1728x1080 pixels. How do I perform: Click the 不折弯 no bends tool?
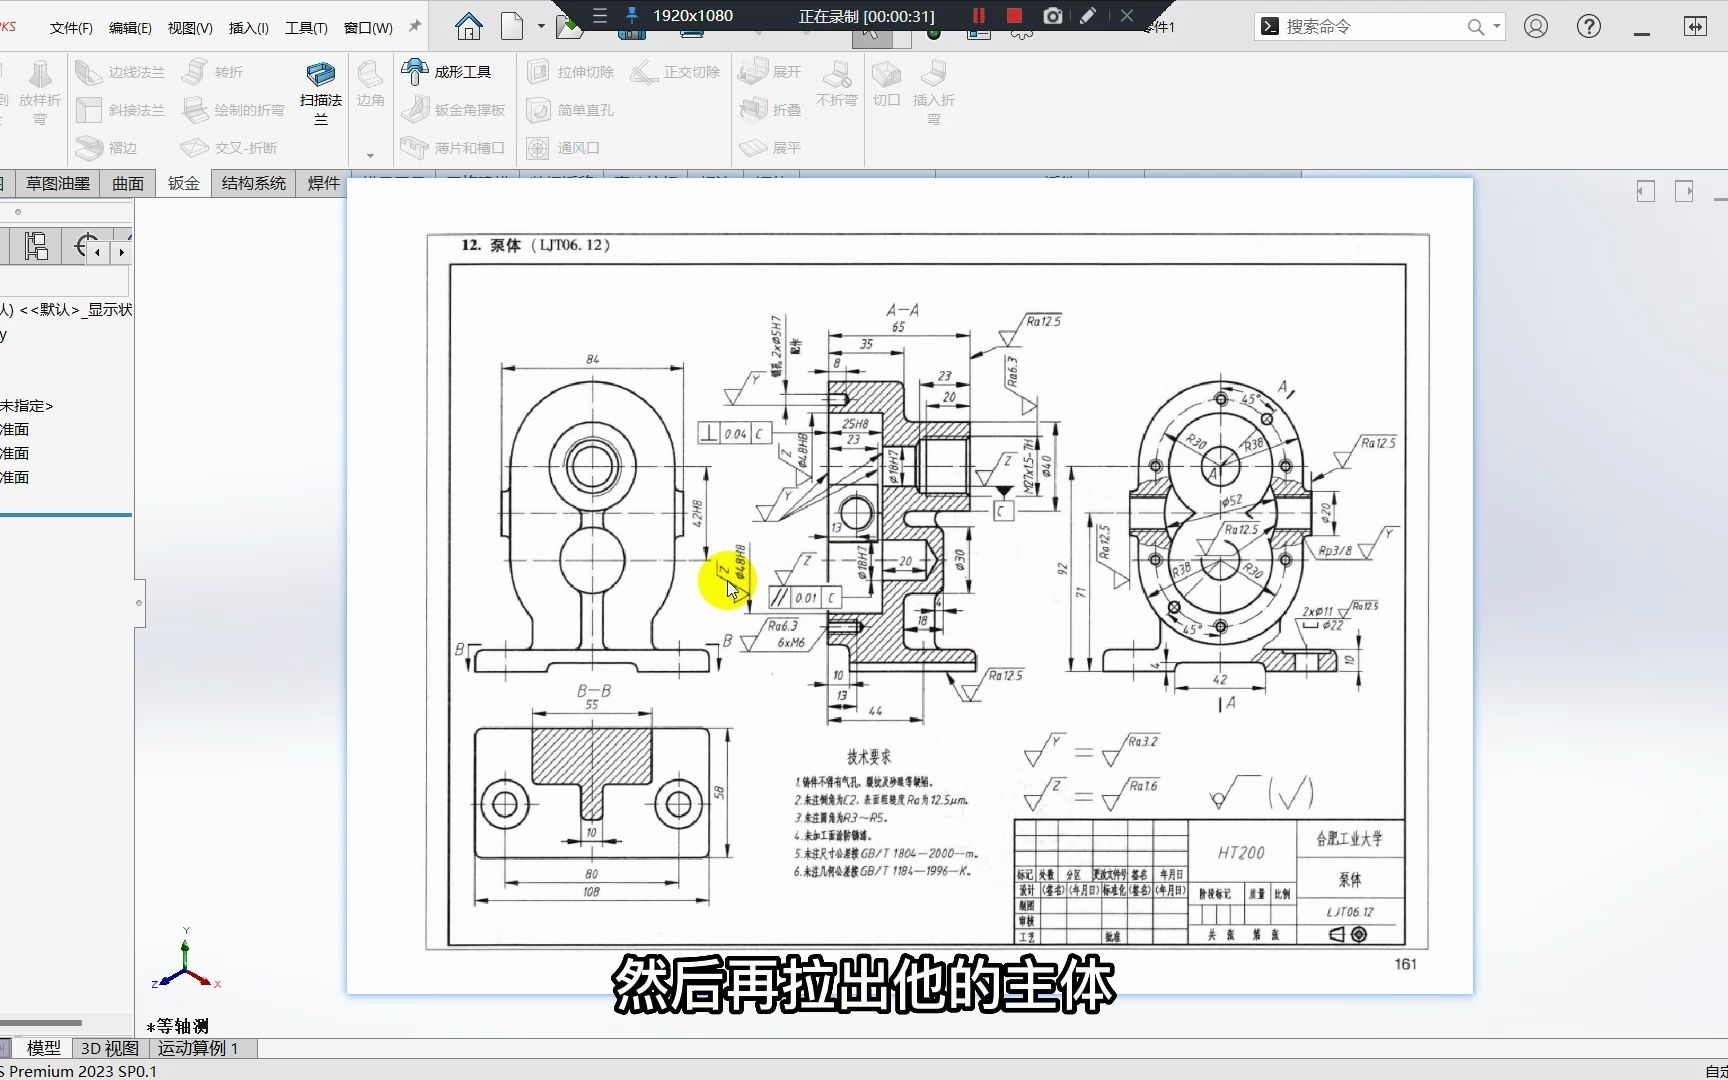(836, 84)
